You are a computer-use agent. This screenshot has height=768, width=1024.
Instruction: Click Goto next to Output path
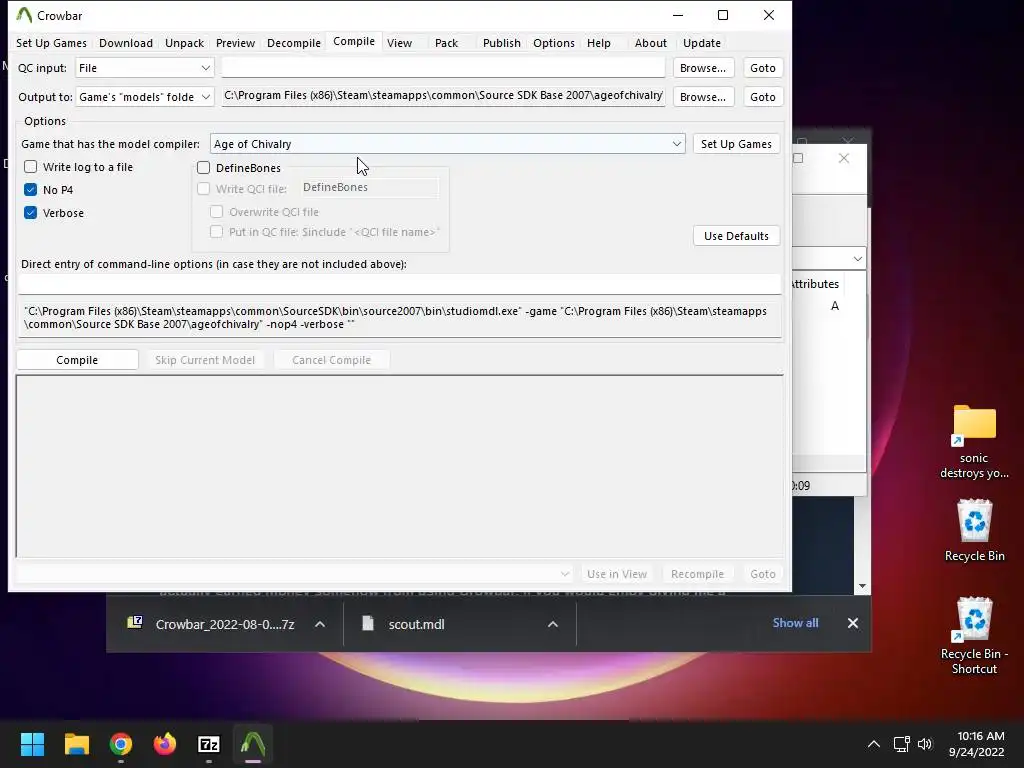point(762,97)
